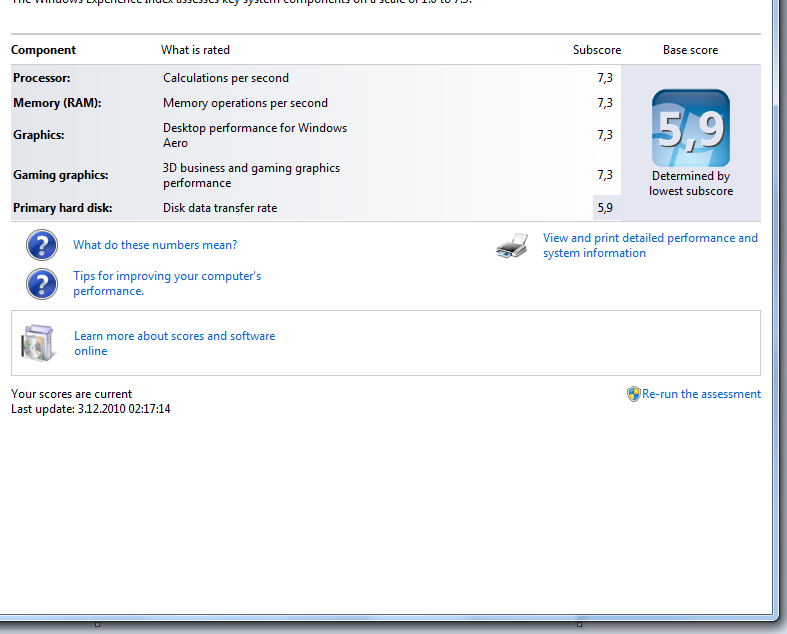Click the help icon beside 'What do these numbers mean?'

point(41,245)
